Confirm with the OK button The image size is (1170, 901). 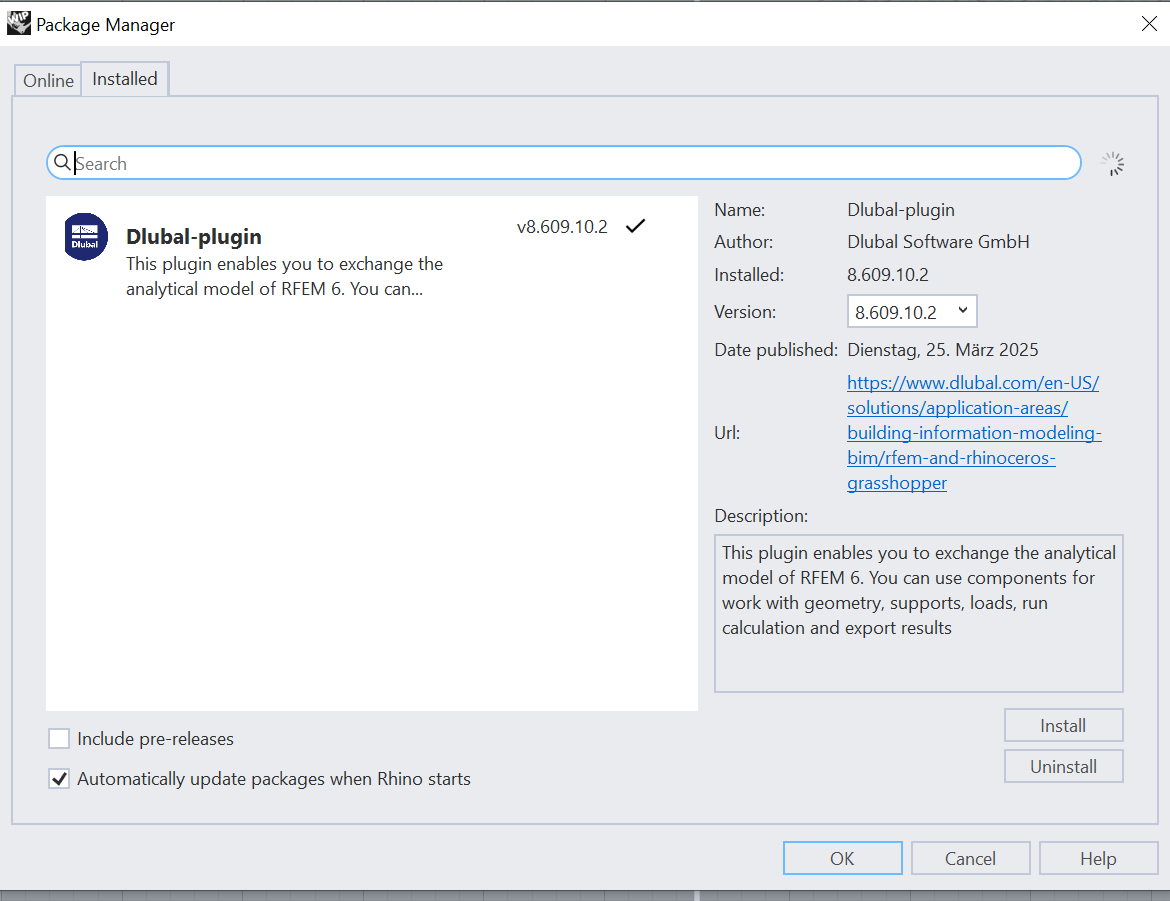click(842, 858)
